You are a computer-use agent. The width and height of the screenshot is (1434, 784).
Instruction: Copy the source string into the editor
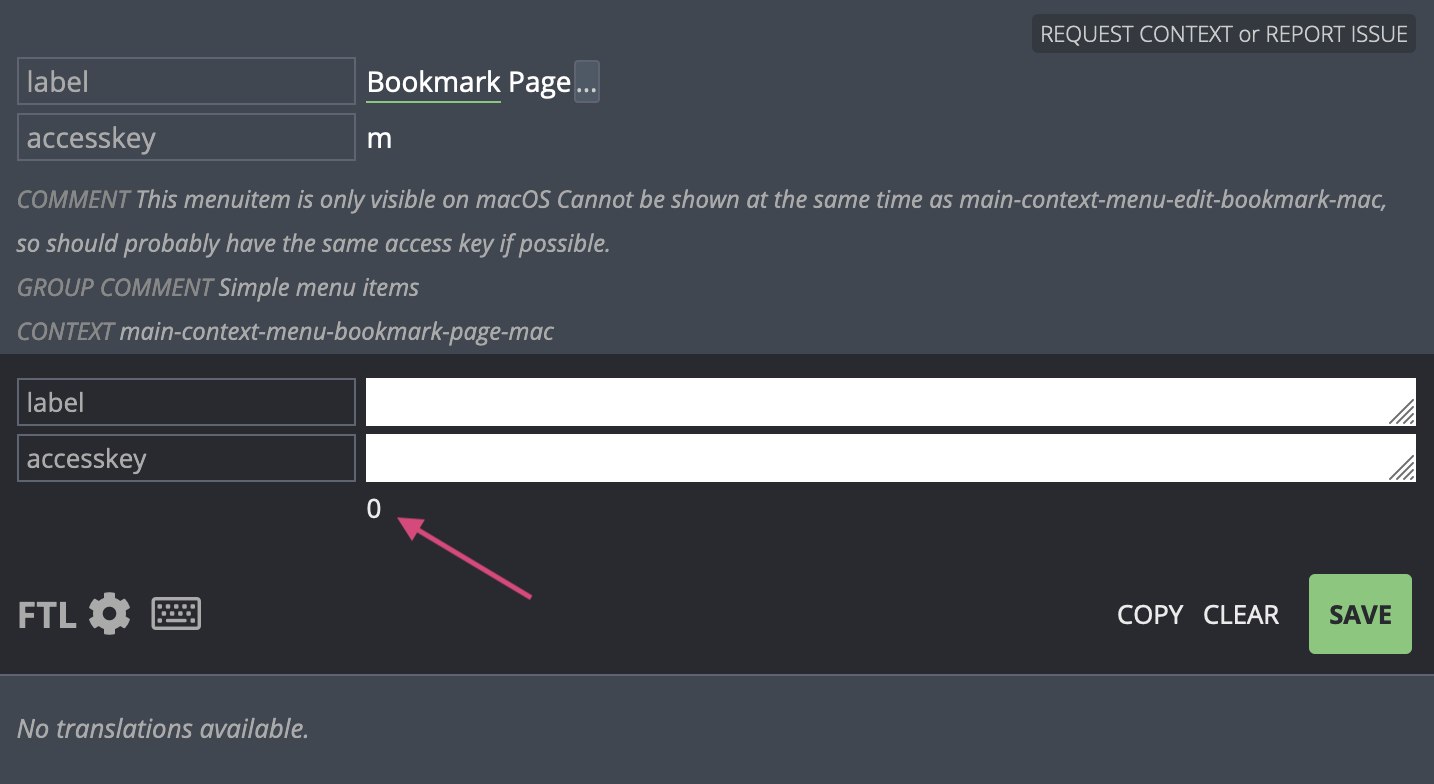[x=1148, y=614]
